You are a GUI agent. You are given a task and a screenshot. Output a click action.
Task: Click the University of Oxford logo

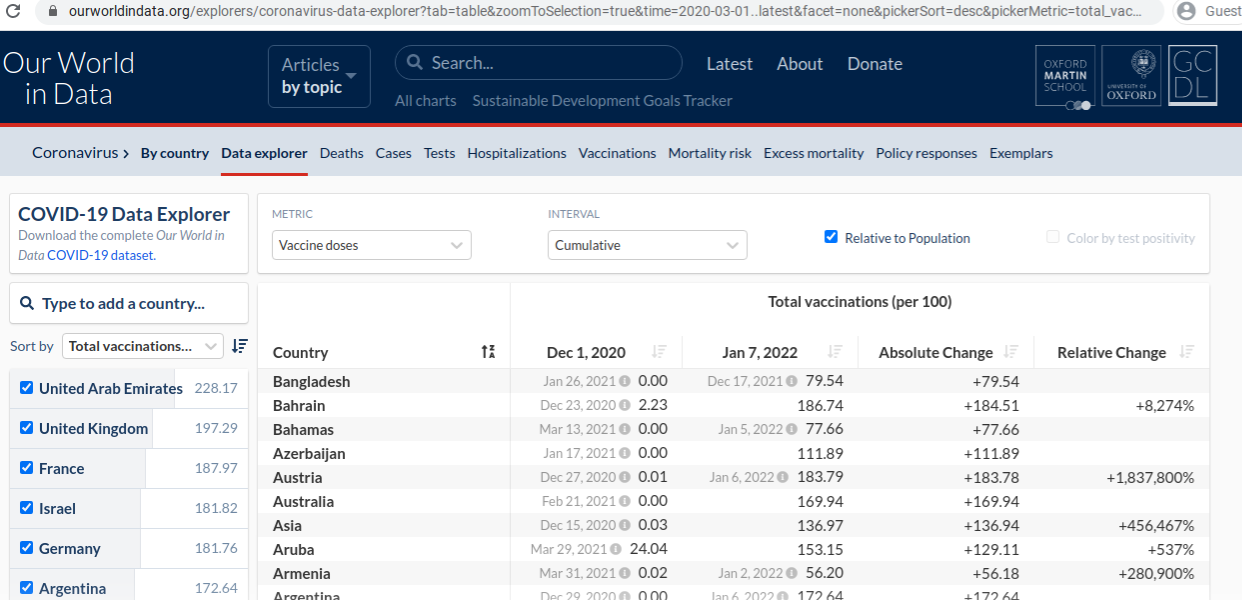[x=1131, y=76]
